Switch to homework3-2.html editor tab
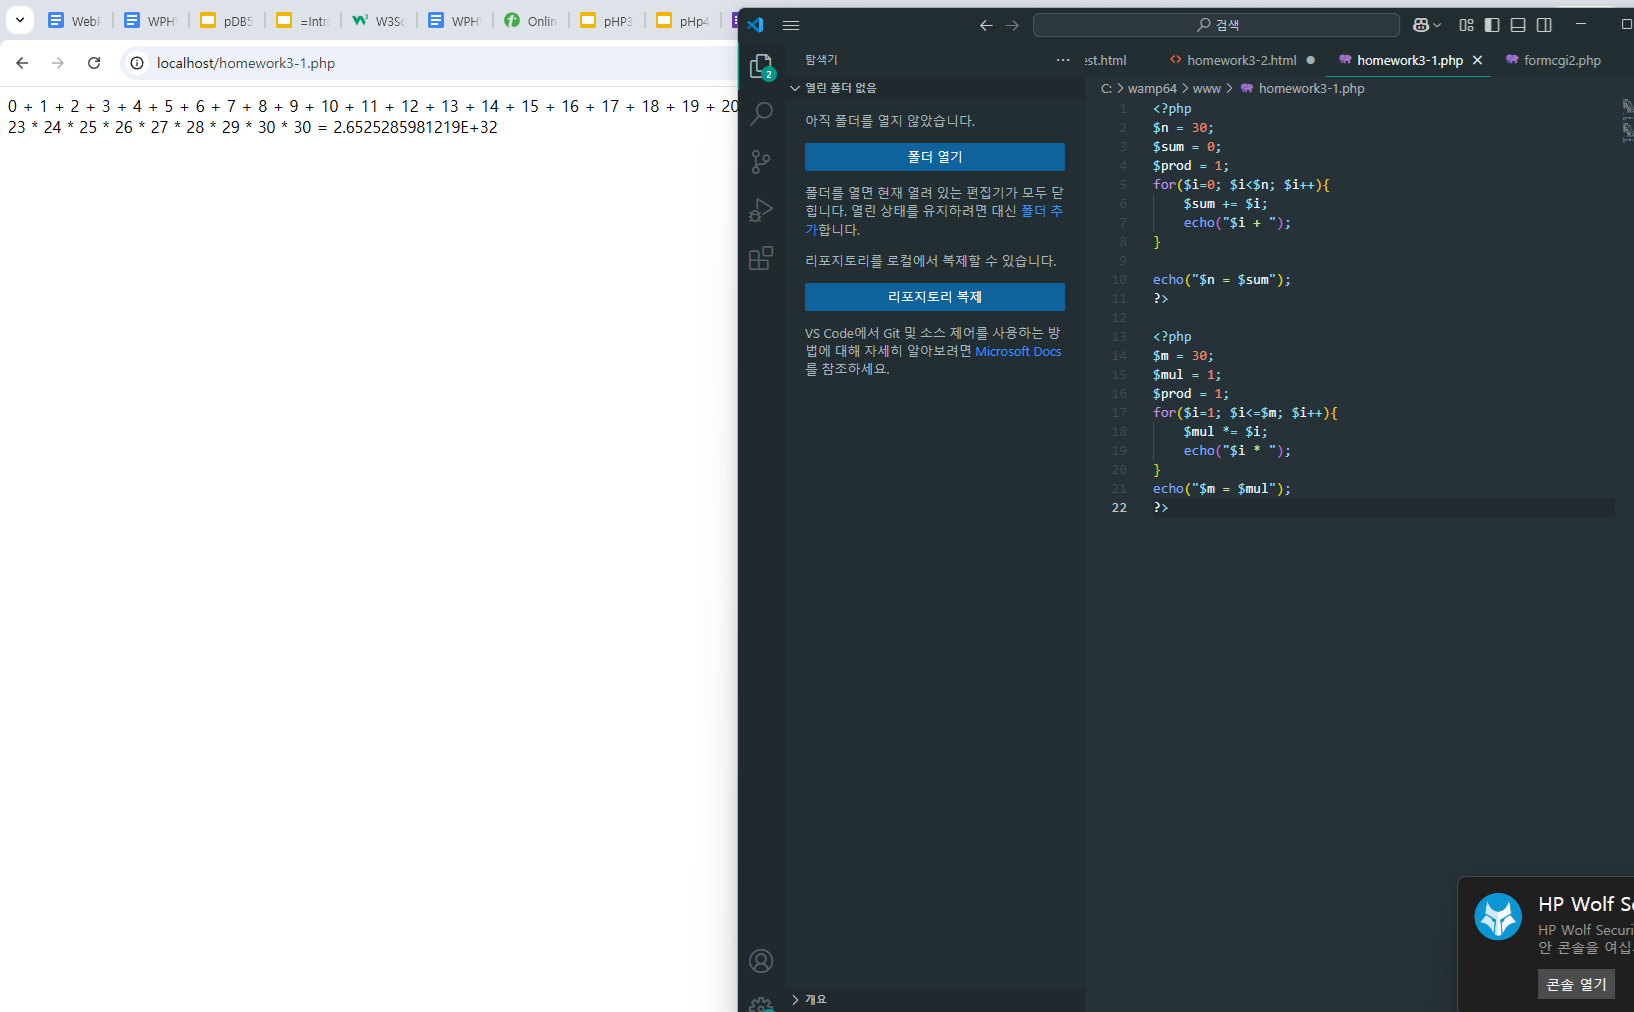Image resolution: width=1634 pixels, height=1012 pixels. [x=1241, y=60]
